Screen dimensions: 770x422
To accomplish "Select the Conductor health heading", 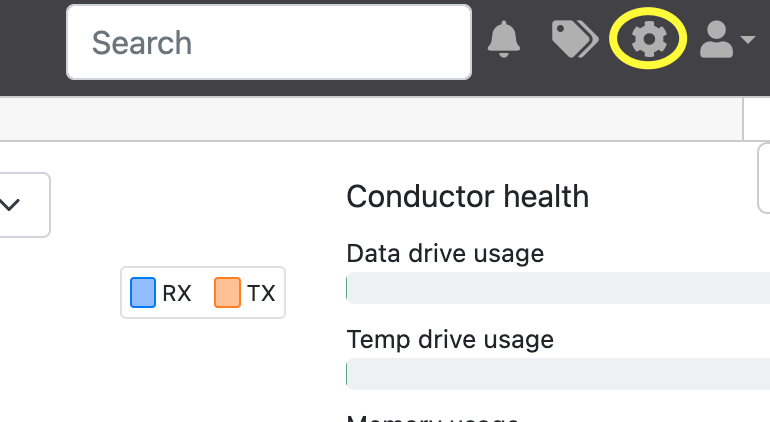I will click(467, 196).
